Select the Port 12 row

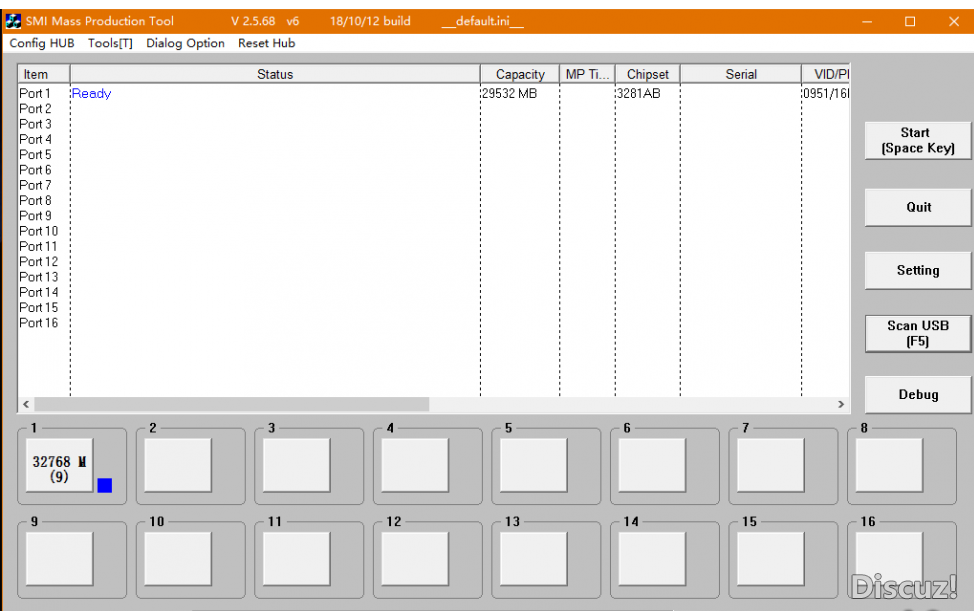(x=434, y=261)
